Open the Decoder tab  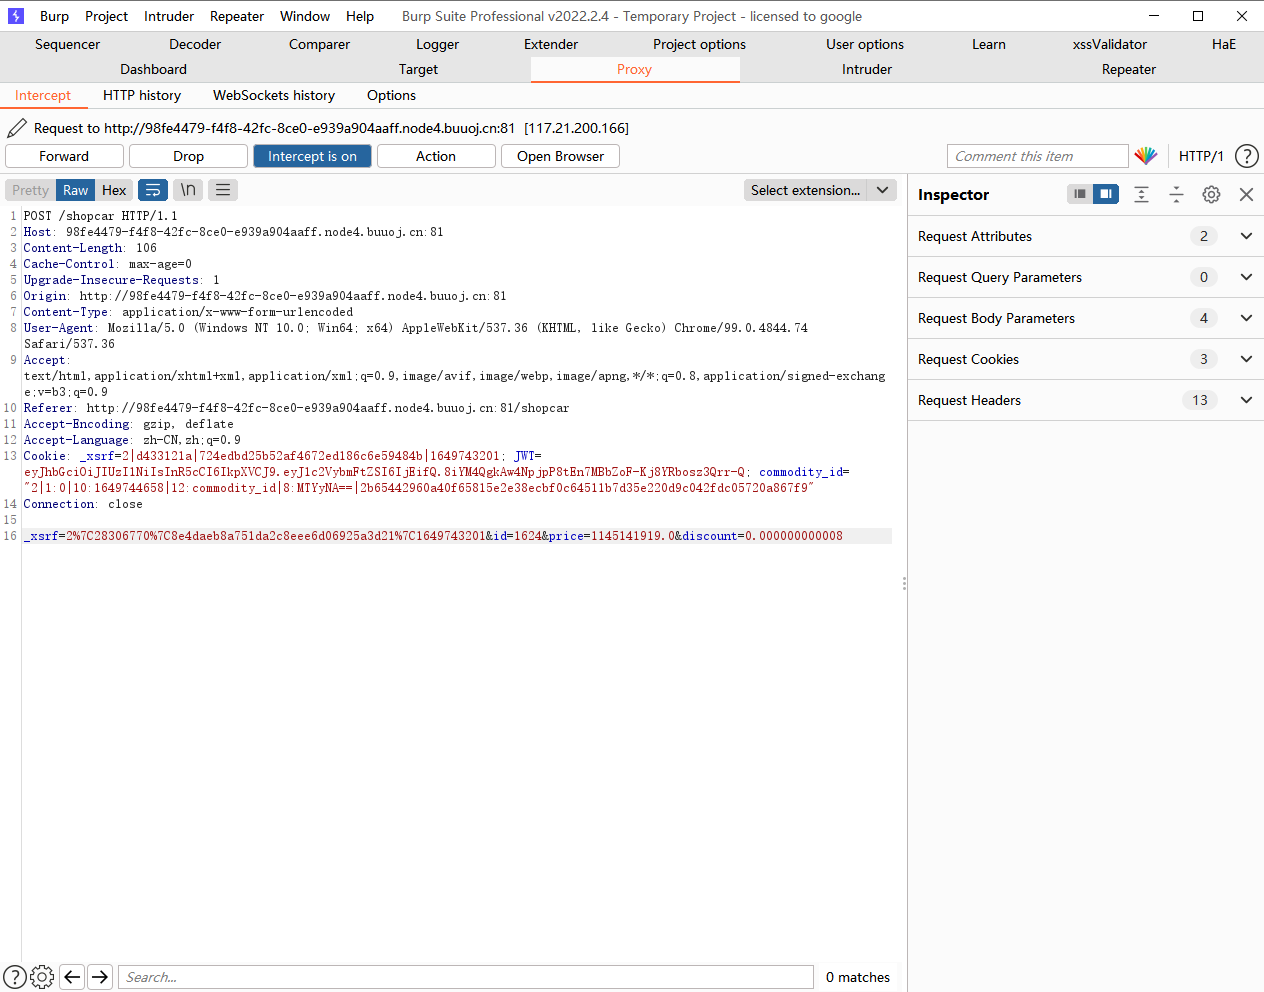point(195,44)
